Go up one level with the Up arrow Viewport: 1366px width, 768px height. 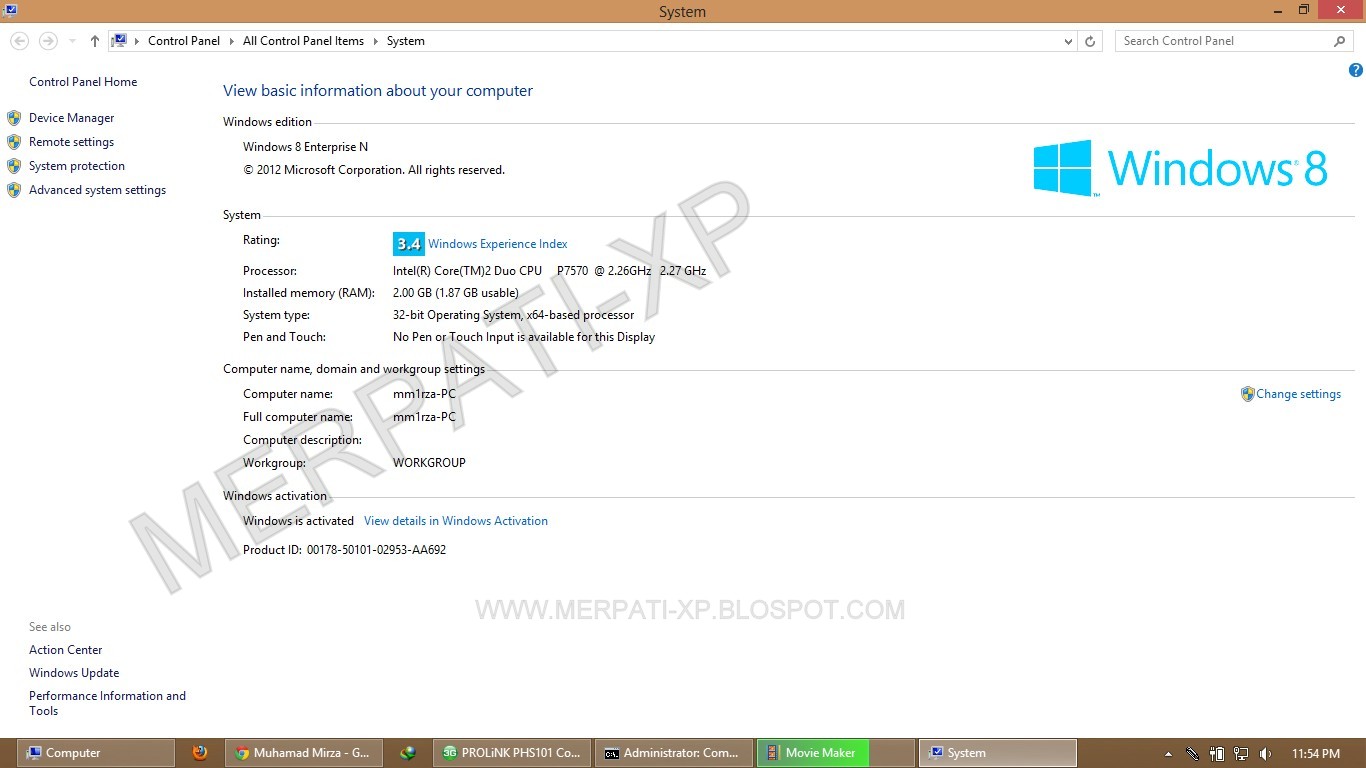tap(95, 41)
